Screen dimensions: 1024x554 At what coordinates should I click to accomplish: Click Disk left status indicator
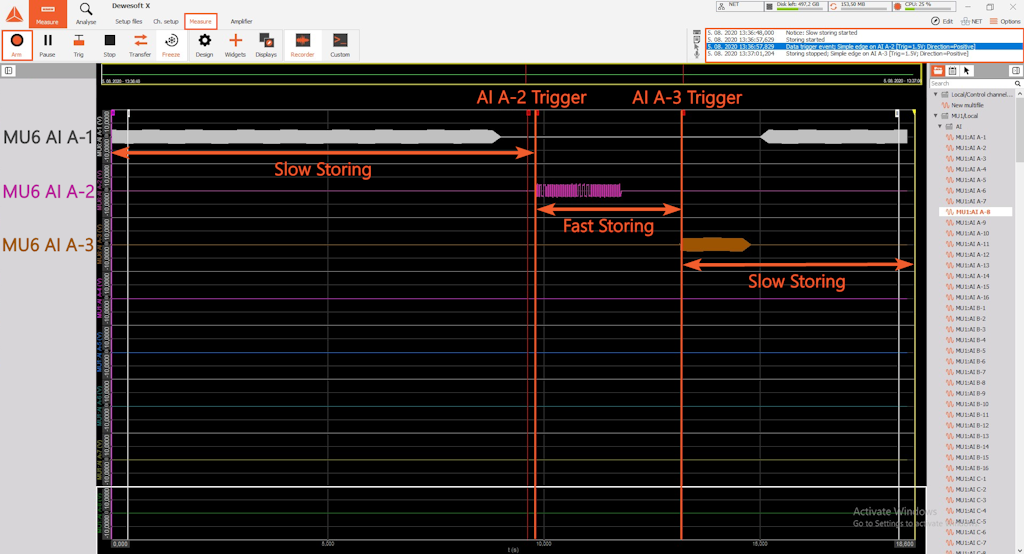point(795,6)
